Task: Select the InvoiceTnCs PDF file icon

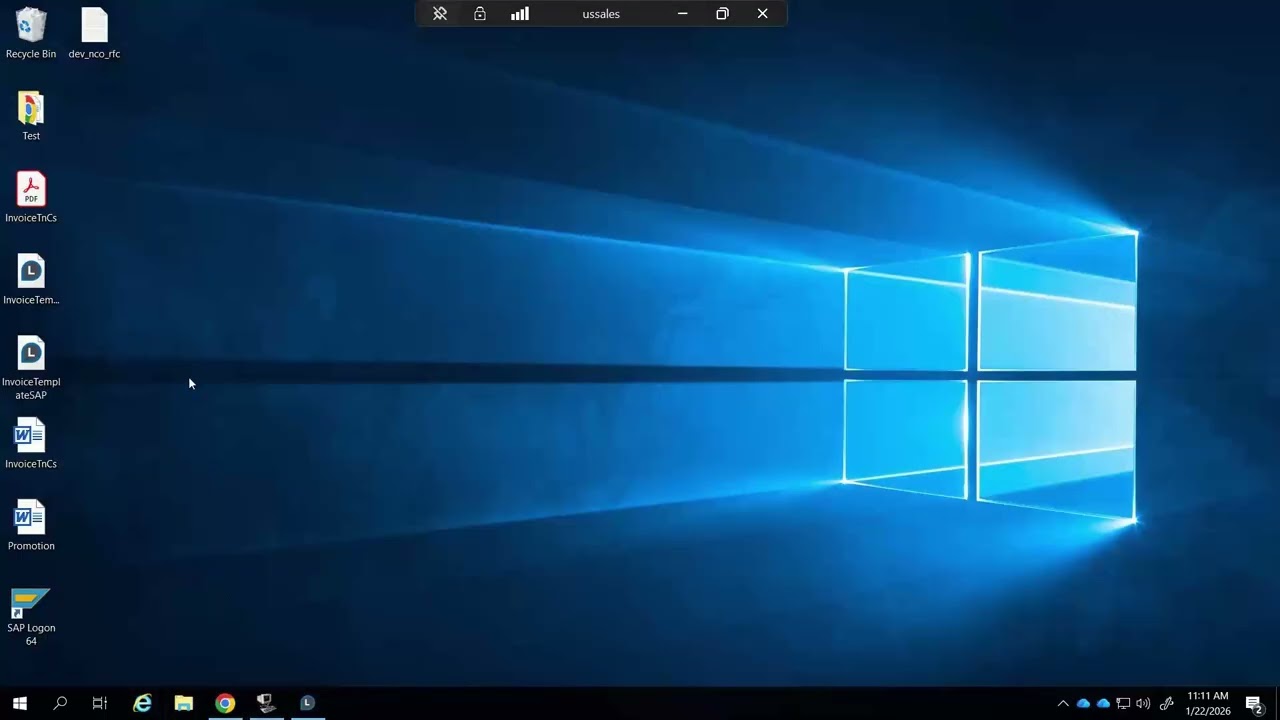Action: [31, 198]
